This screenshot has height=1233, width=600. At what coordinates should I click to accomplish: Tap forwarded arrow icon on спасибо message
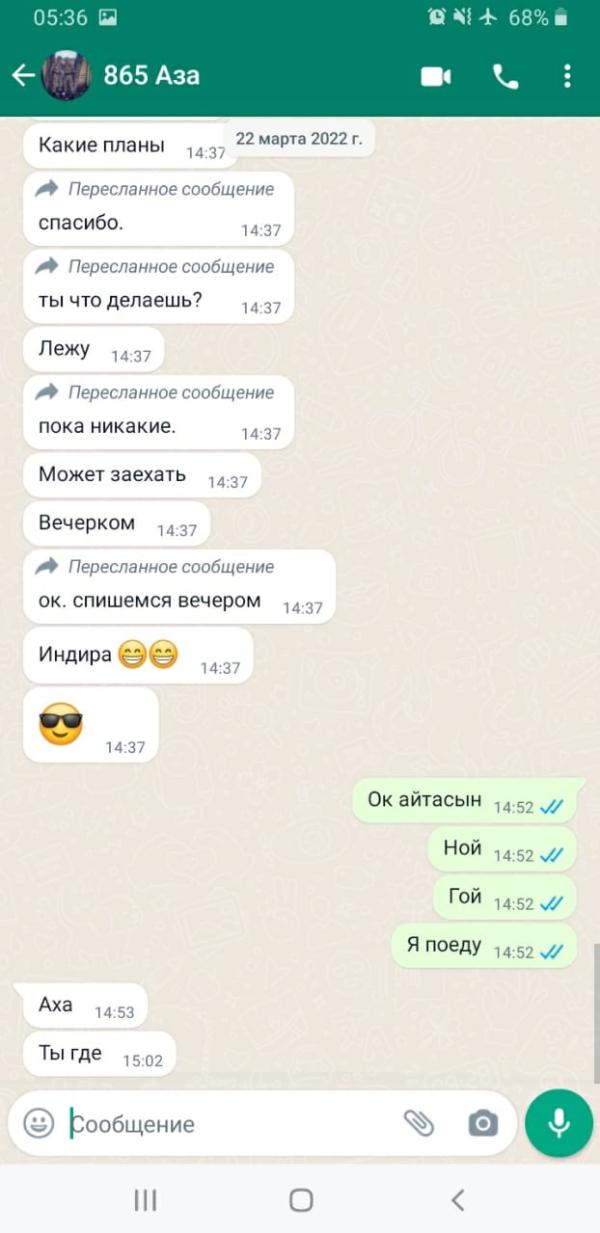(47, 188)
